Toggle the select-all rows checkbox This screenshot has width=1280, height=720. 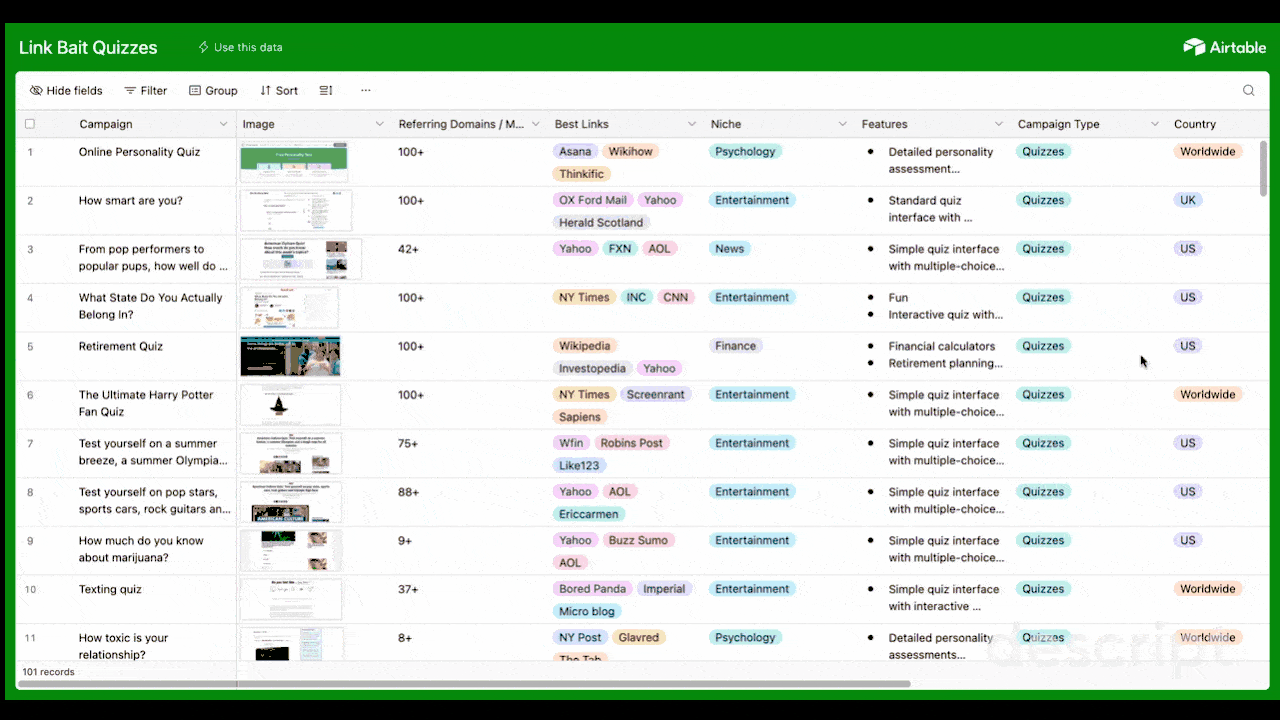pos(30,124)
